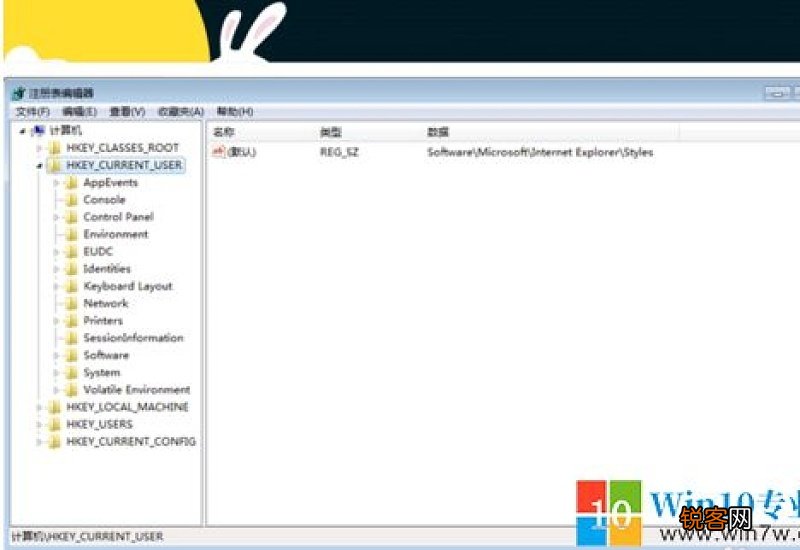The image size is (800, 550).
Task: Select the SessionInformation key label
Action: click(133, 338)
